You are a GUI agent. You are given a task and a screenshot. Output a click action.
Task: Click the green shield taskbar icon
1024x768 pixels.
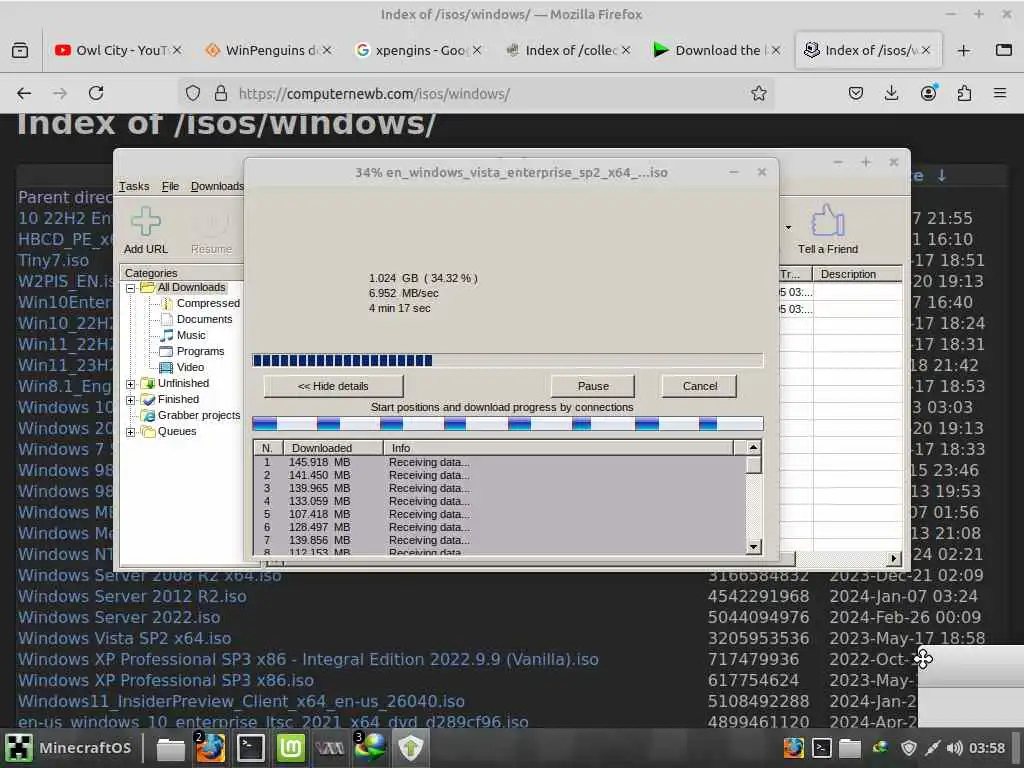click(411, 748)
